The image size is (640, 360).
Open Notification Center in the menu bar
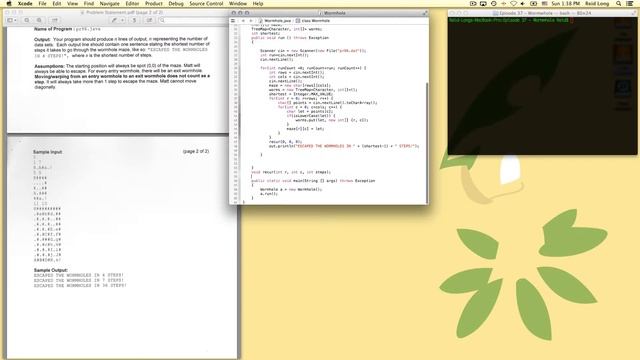coord(630,3)
